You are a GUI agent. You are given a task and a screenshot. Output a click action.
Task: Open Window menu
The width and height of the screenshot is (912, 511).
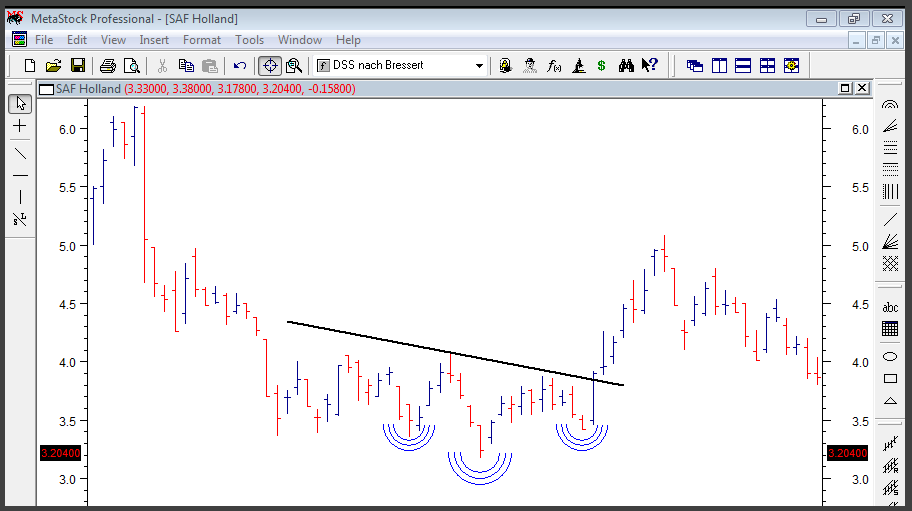(300, 40)
